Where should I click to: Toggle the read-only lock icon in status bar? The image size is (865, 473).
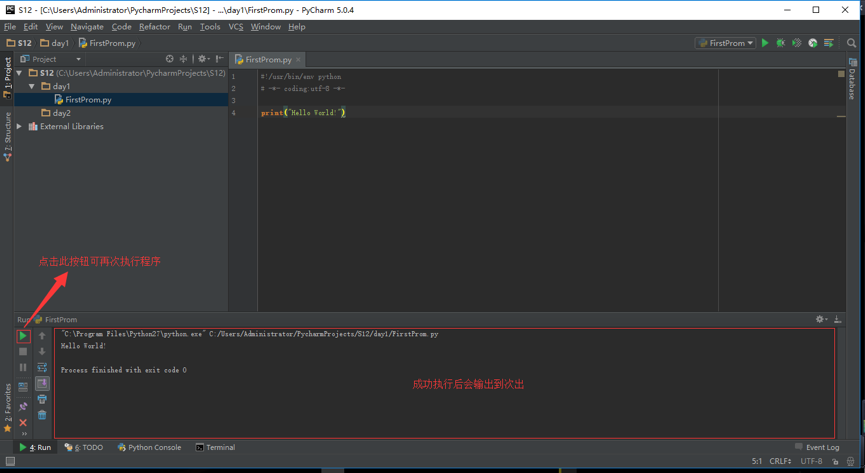point(835,461)
